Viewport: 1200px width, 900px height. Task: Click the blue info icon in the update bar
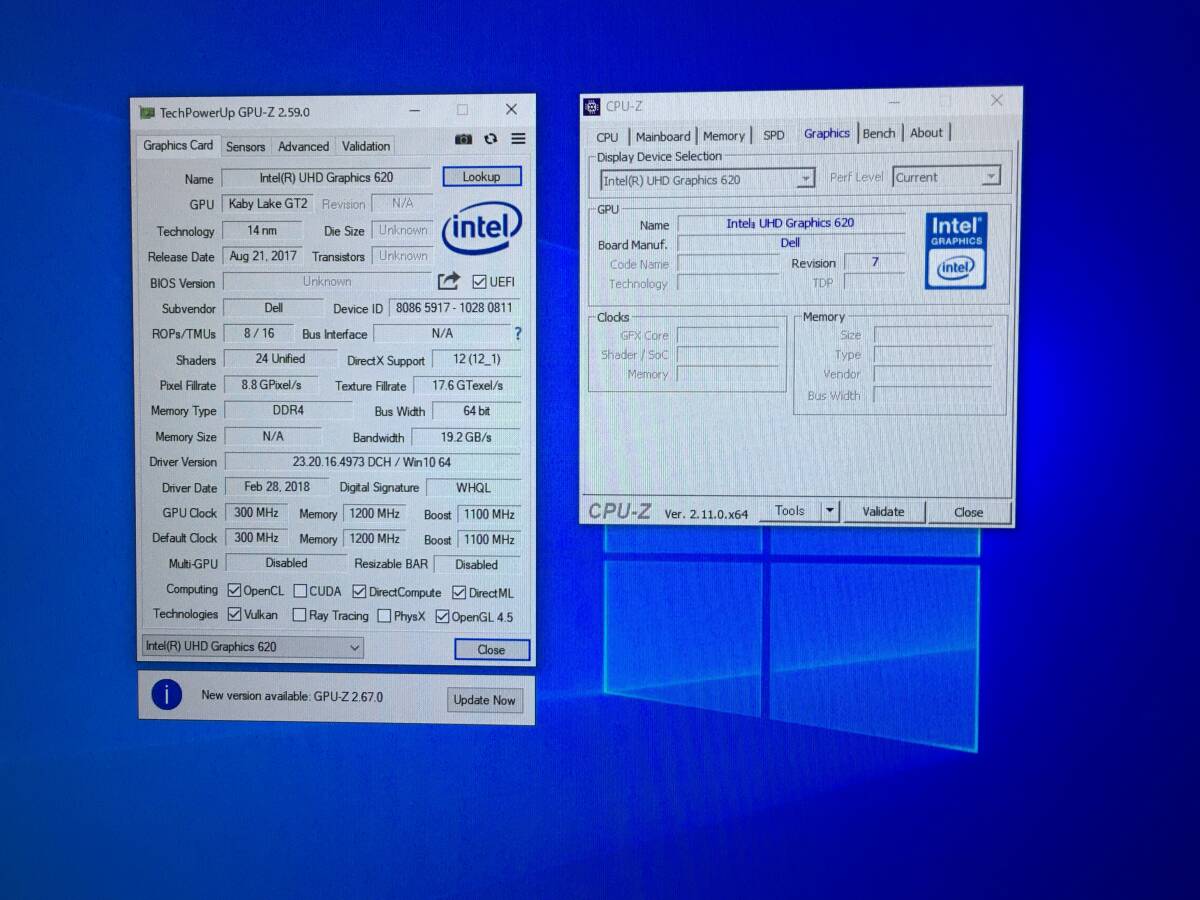click(166, 694)
